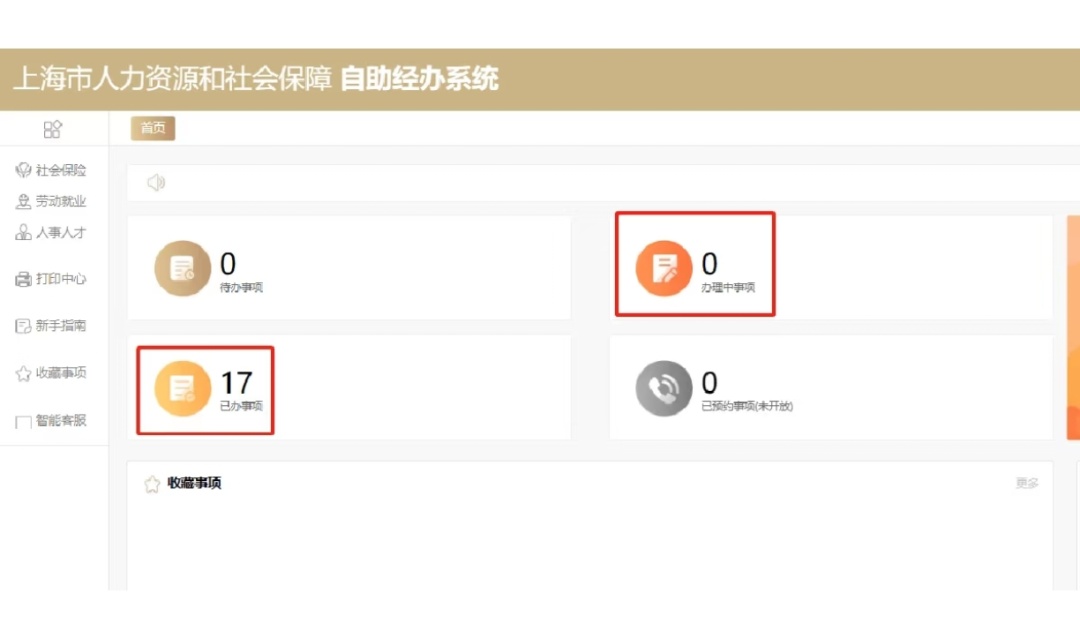Screen dimensions: 1080x639
Task: Click the 待办事项 brown document icon
Action: [182, 268]
